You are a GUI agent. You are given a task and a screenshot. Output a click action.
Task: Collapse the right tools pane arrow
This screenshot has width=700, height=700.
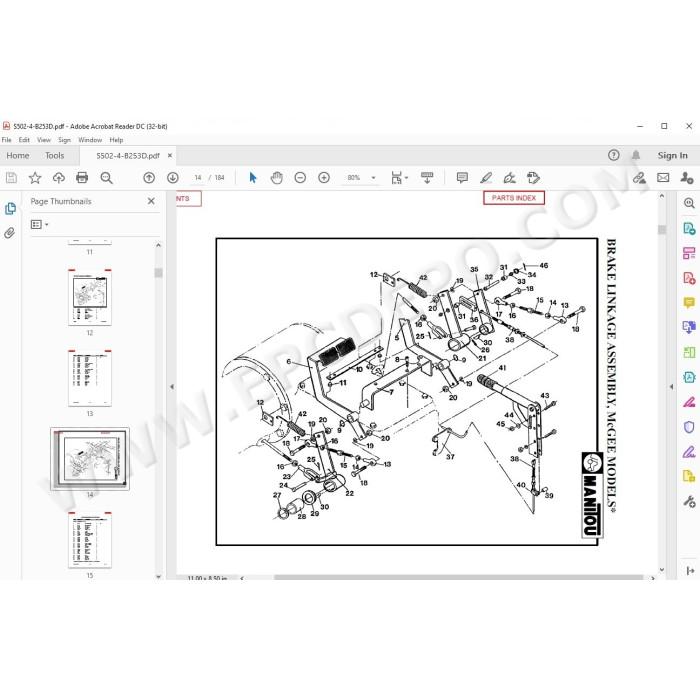(671, 387)
